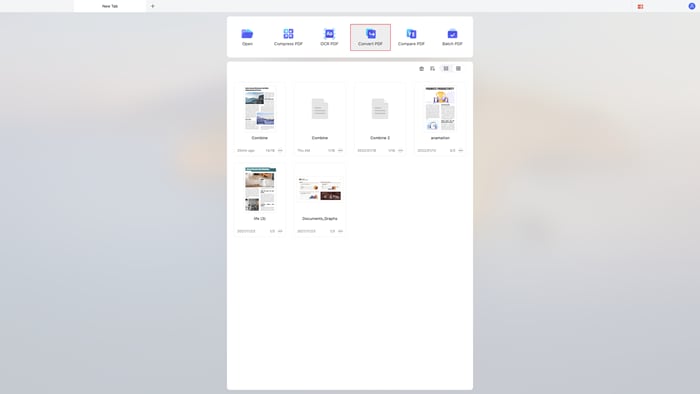
Task: Launch the Batch PDF tool
Action: (x=452, y=37)
